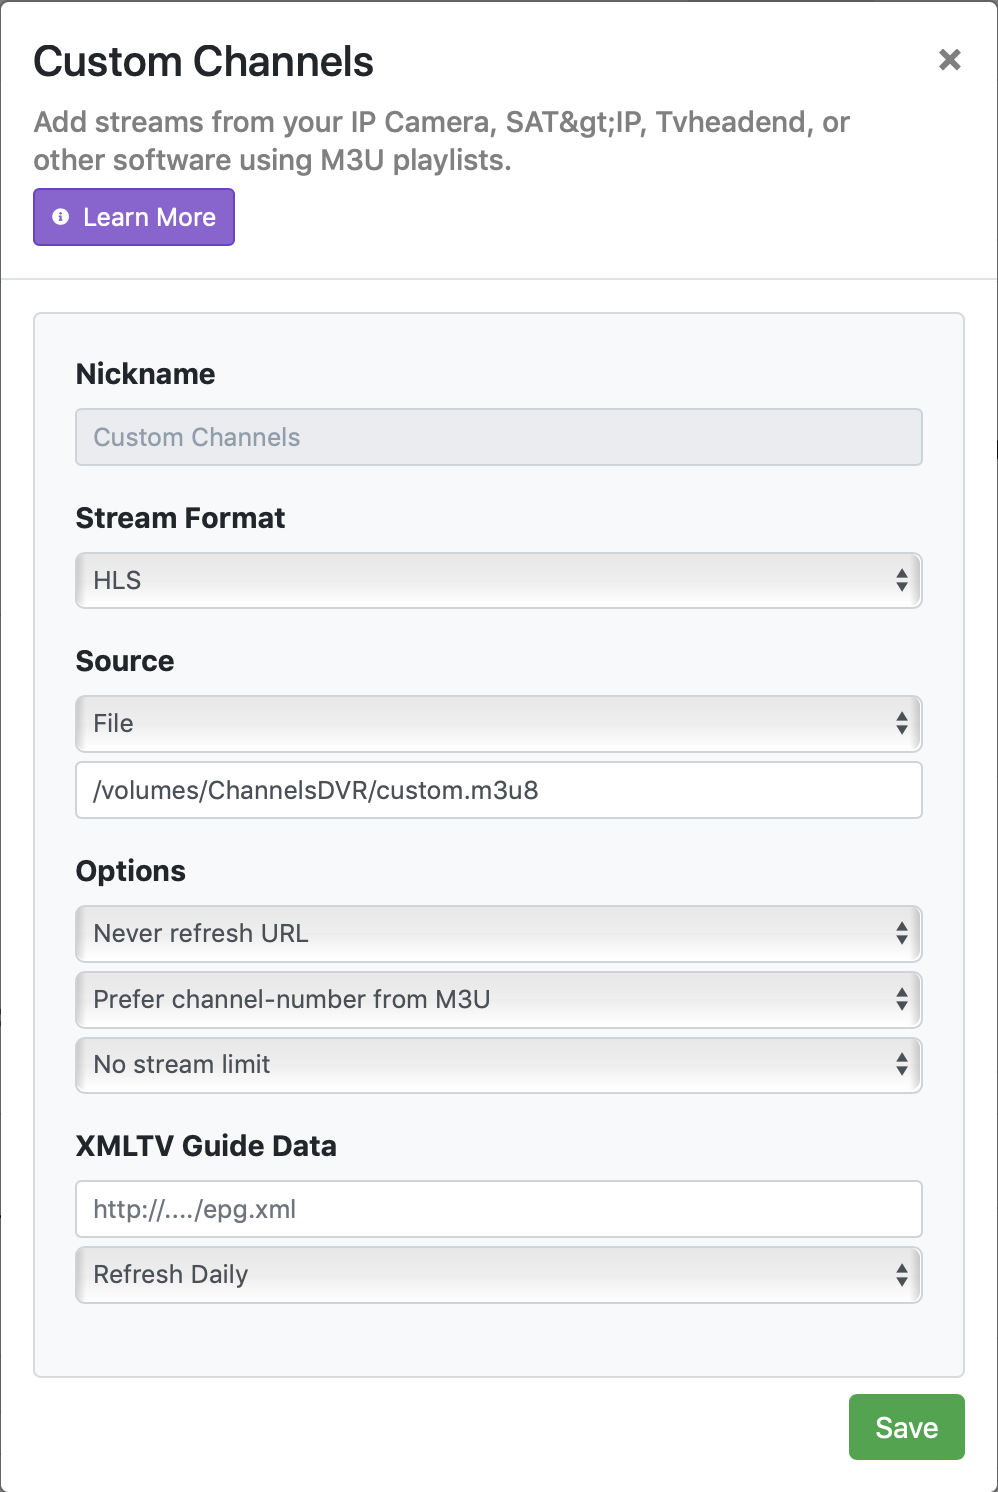Click the Nickname text field
This screenshot has width=998, height=1492.
click(x=498, y=437)
